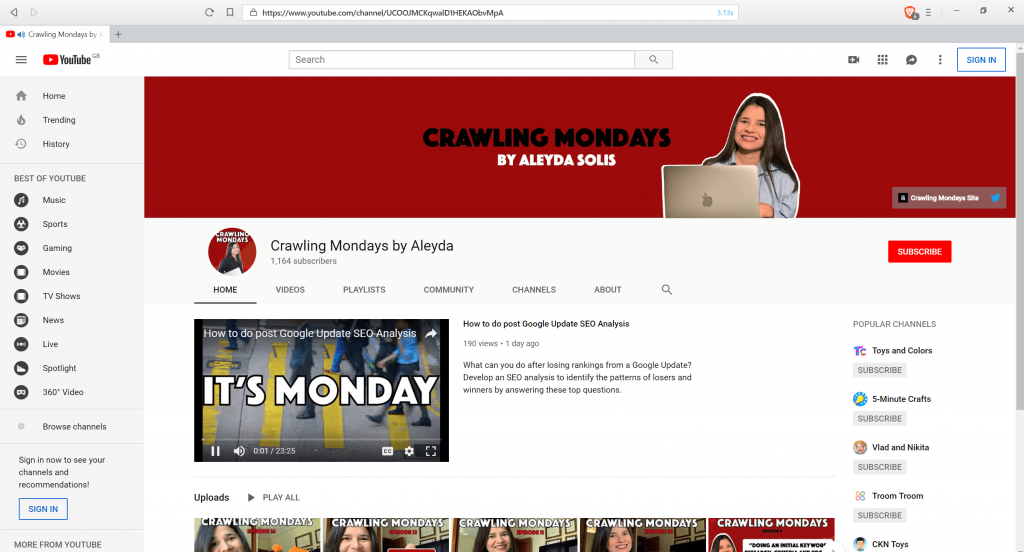Click PLAY ALL for Uploads

pos(274,497)
